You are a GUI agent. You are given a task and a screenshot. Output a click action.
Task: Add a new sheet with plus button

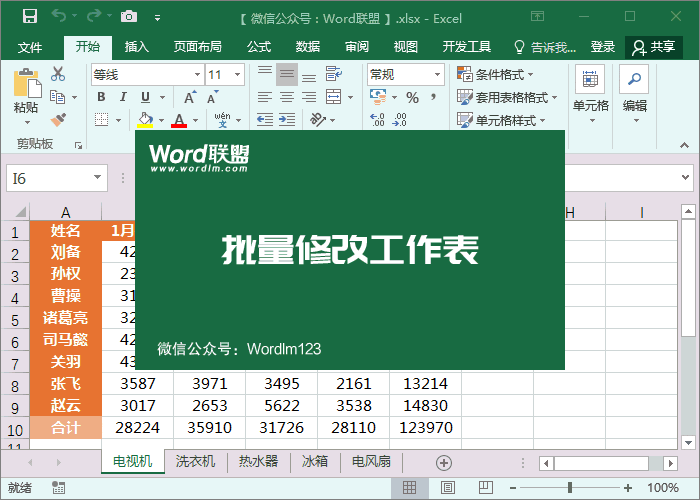(x=444, y=462)
